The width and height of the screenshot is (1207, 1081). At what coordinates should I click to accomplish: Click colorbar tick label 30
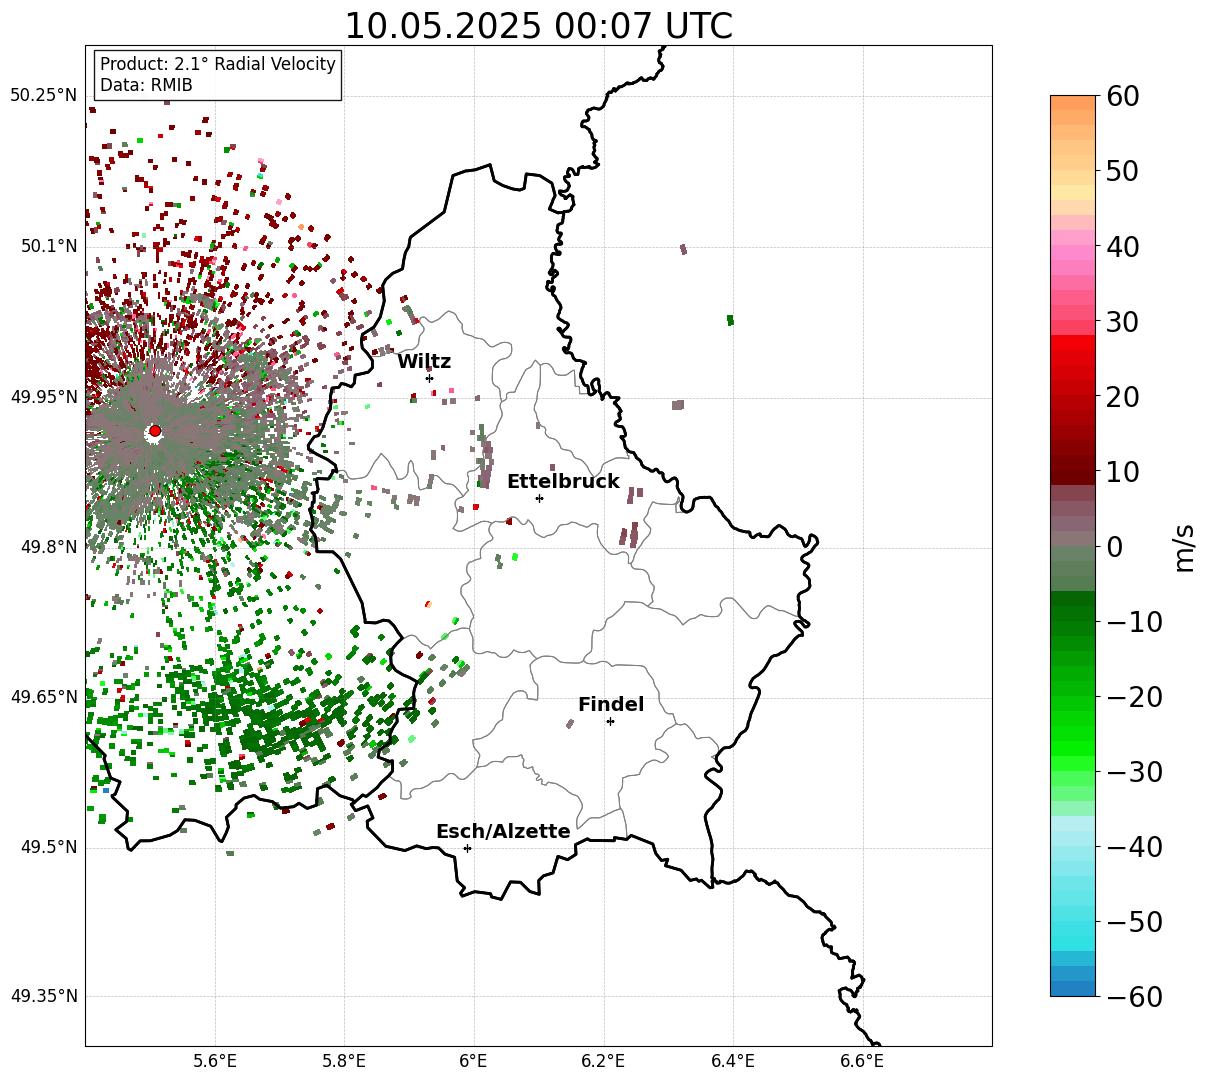pyautogui.click(x=1123, y=322)
